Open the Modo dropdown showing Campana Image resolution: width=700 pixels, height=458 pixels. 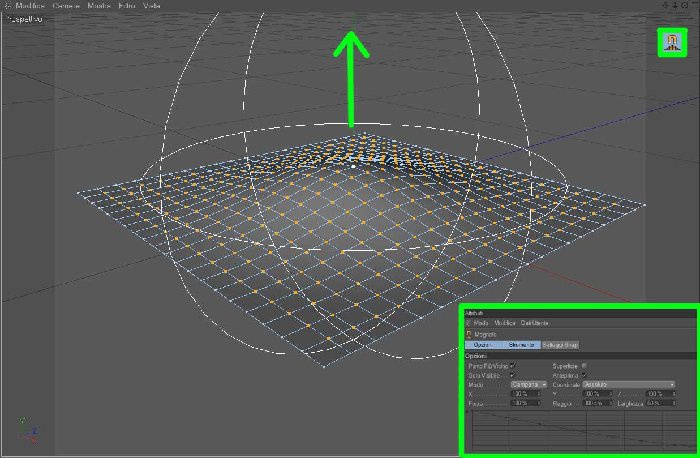[x=529, y=384]
